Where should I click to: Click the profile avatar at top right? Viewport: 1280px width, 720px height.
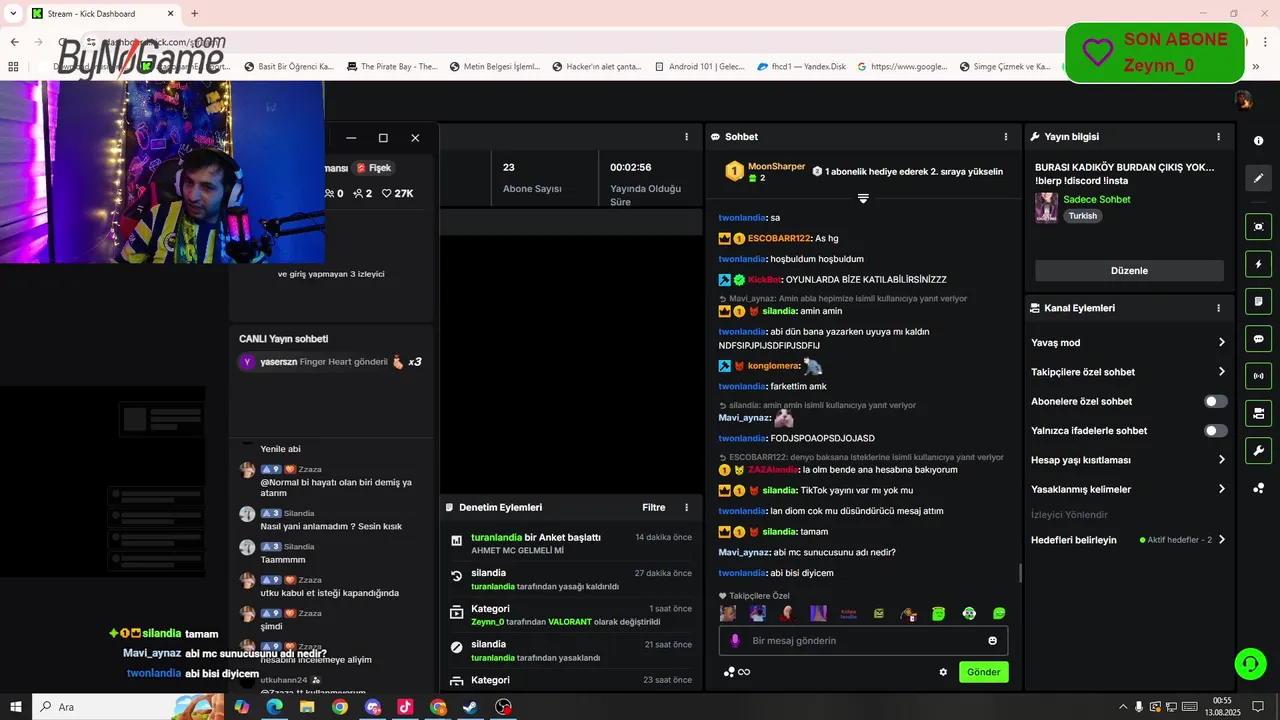(x=1243, y=99)
